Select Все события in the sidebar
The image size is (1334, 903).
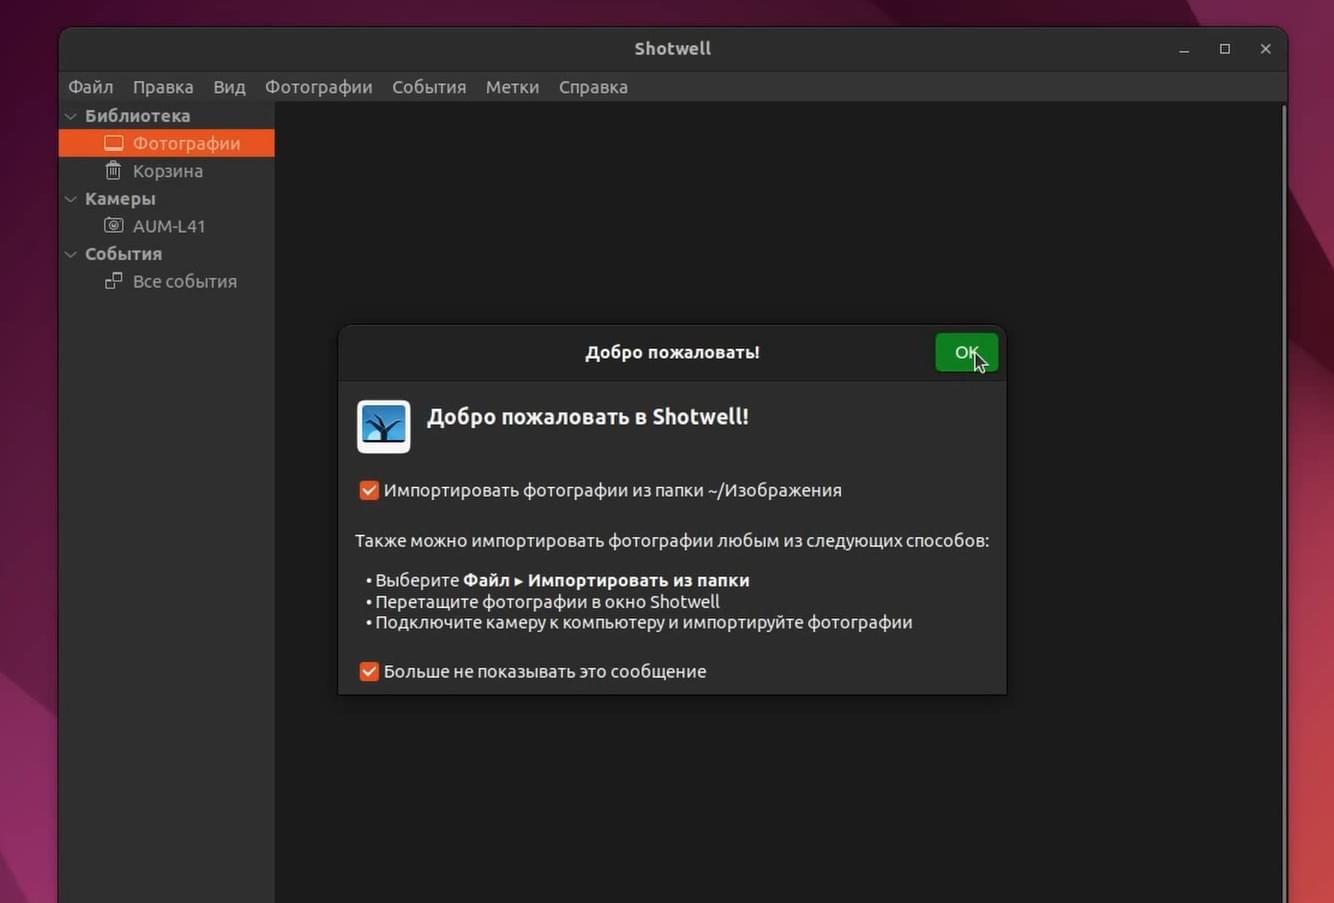click(x=166, y=281)
